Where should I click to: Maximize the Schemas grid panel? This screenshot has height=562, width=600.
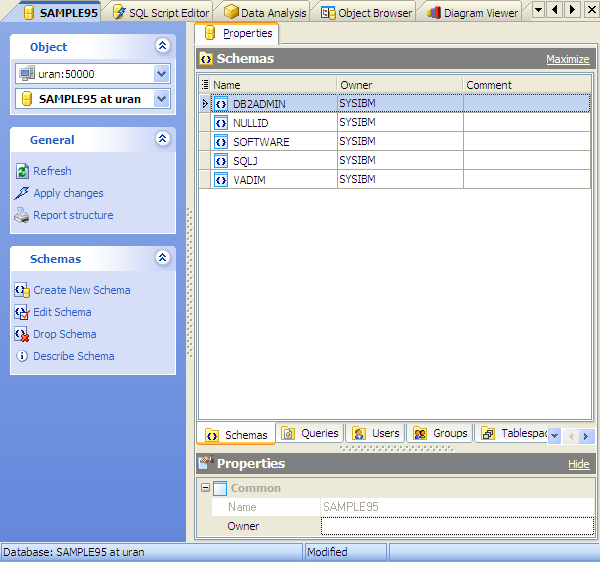(567, 60)
